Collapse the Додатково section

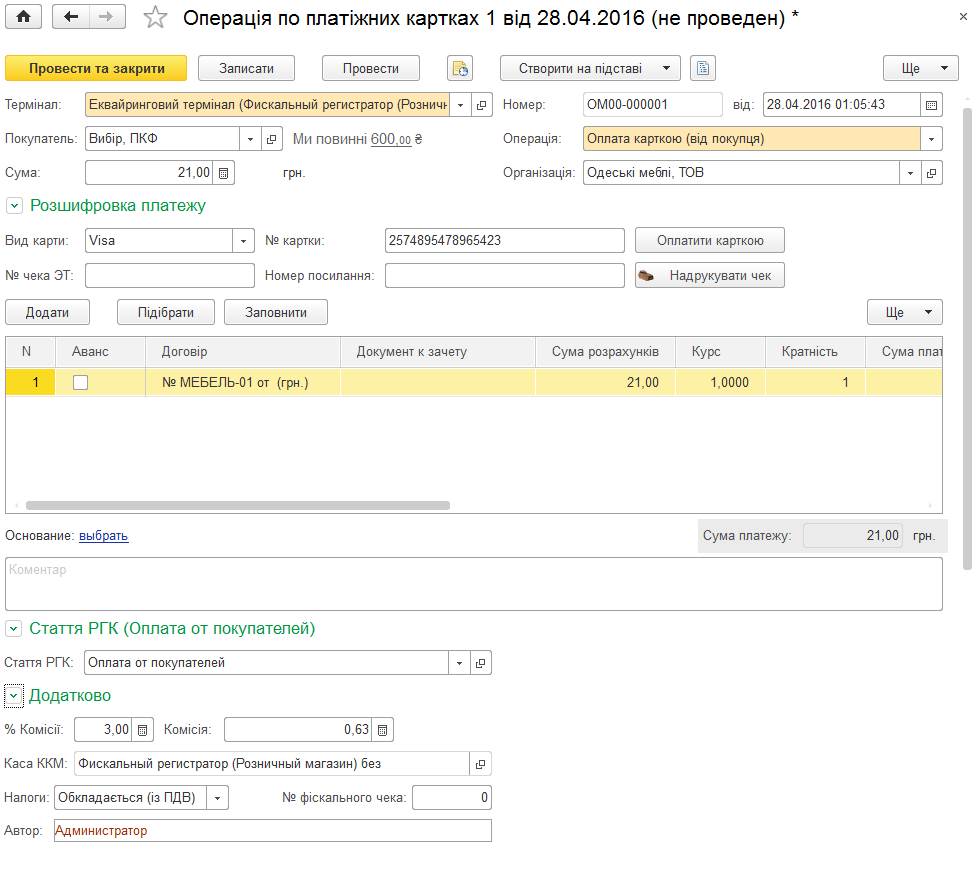coord(14,696)
